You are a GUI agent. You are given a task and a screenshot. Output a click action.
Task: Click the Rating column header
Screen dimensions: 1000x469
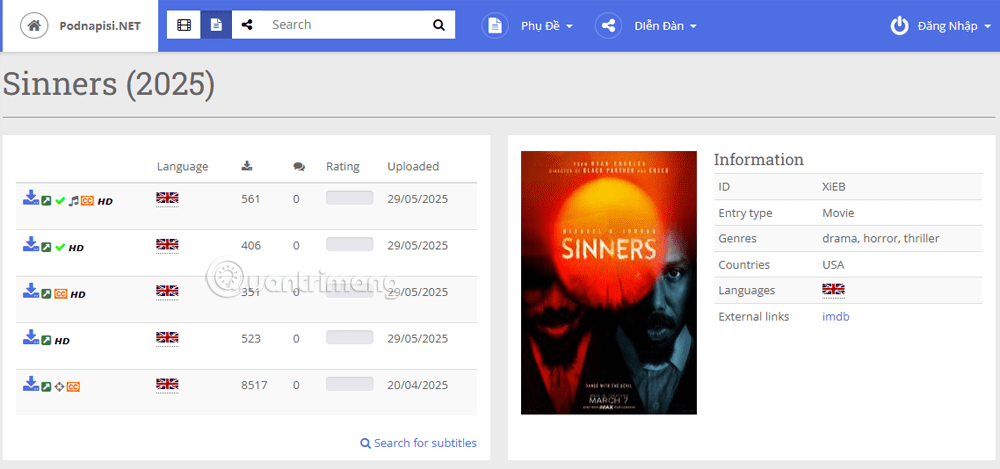(342, 167)
